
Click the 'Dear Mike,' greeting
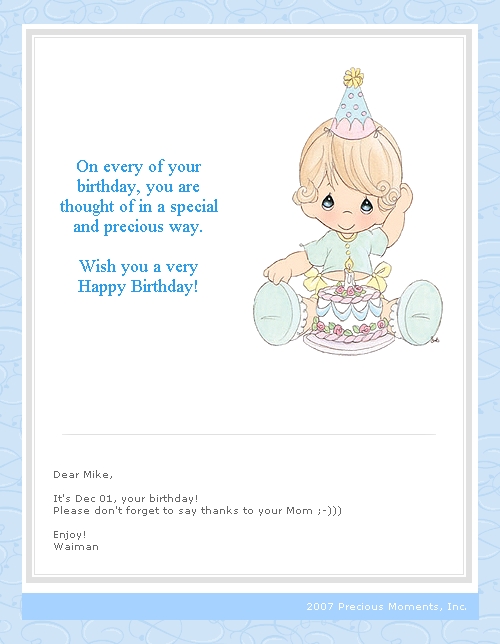83,475
